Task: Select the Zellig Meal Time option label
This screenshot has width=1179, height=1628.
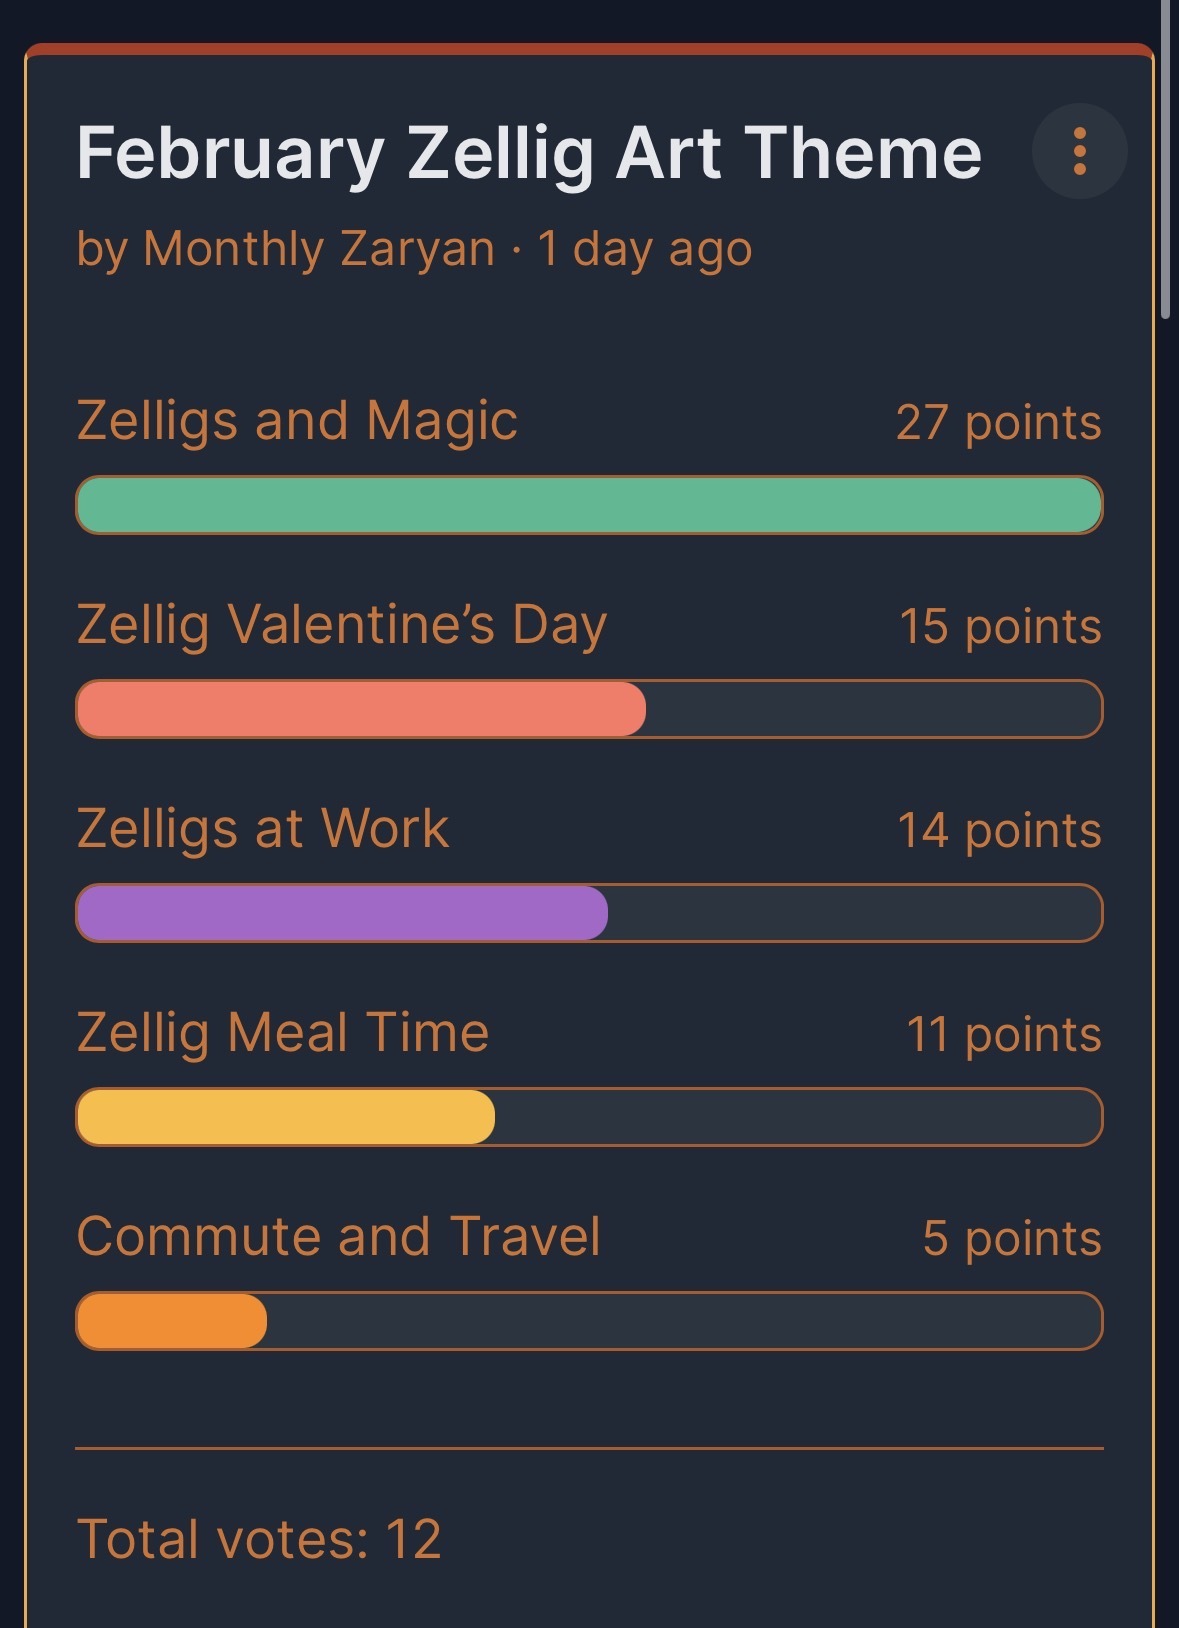Action: point(283,1033)
